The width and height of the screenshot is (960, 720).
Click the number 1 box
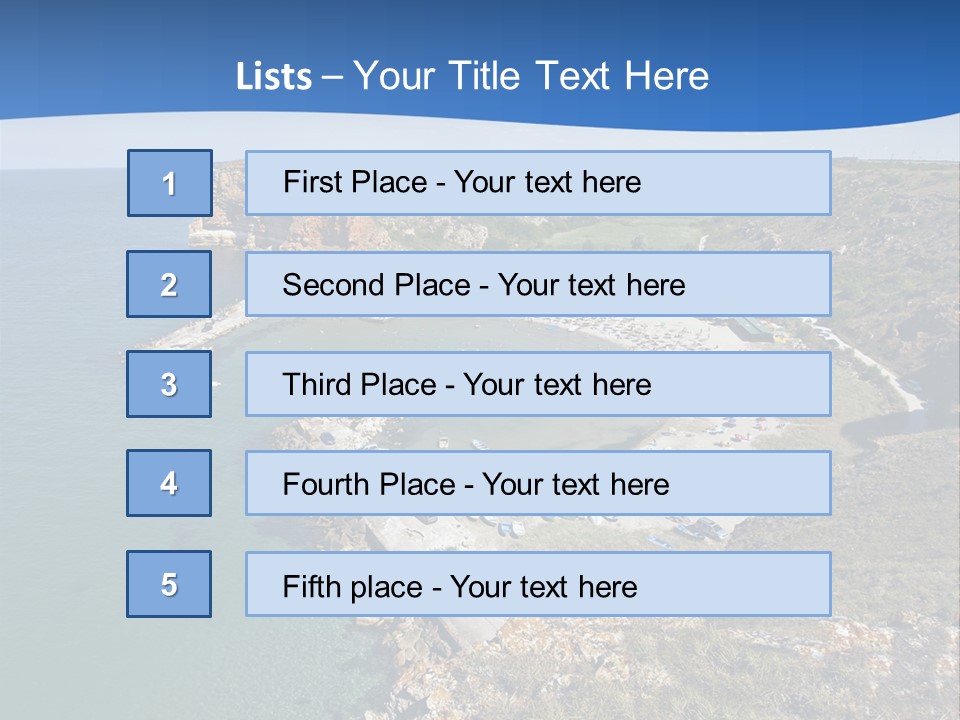pos(170,183)
